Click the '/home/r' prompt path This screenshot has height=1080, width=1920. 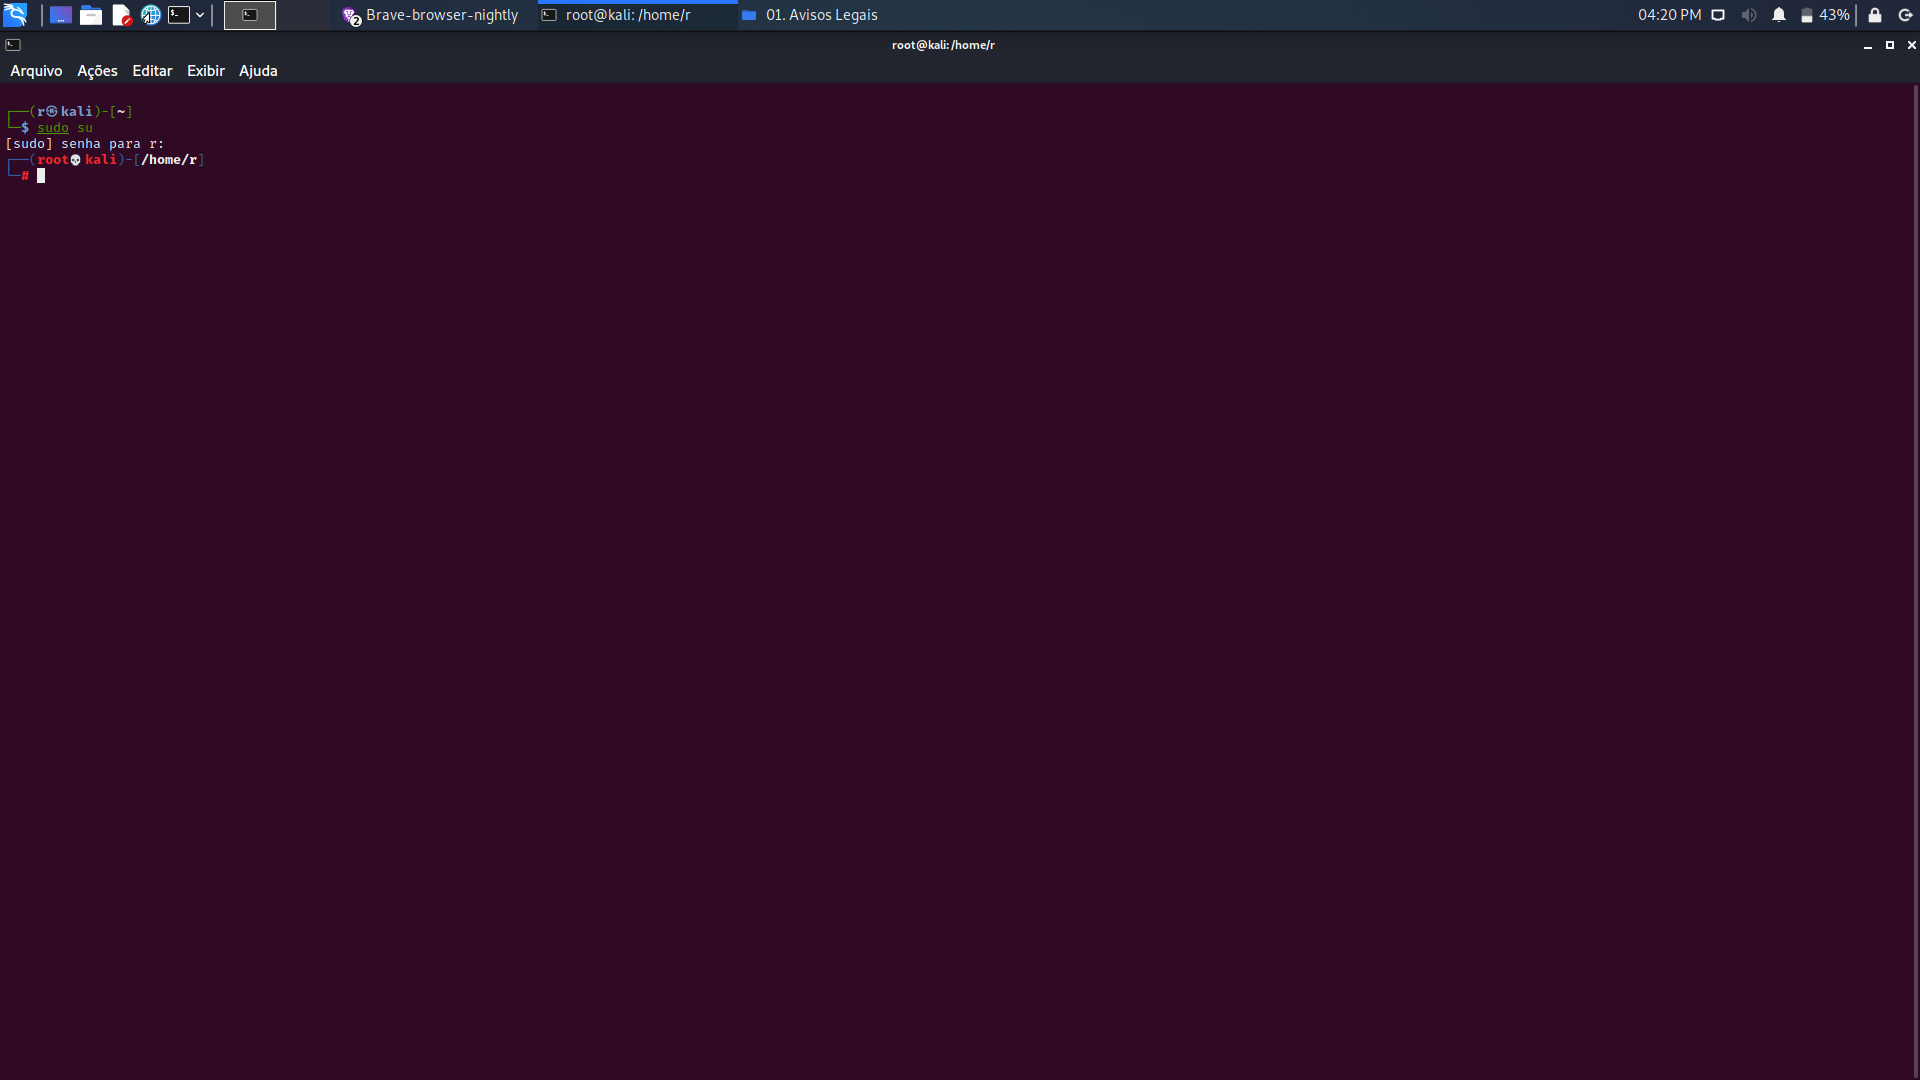[x=169, y=160]
